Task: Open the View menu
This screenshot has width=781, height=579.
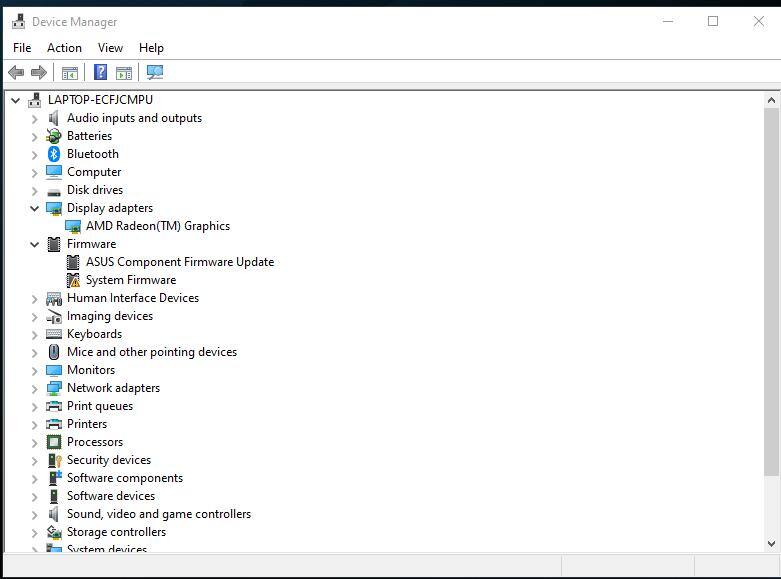Action: click(110, 47)
